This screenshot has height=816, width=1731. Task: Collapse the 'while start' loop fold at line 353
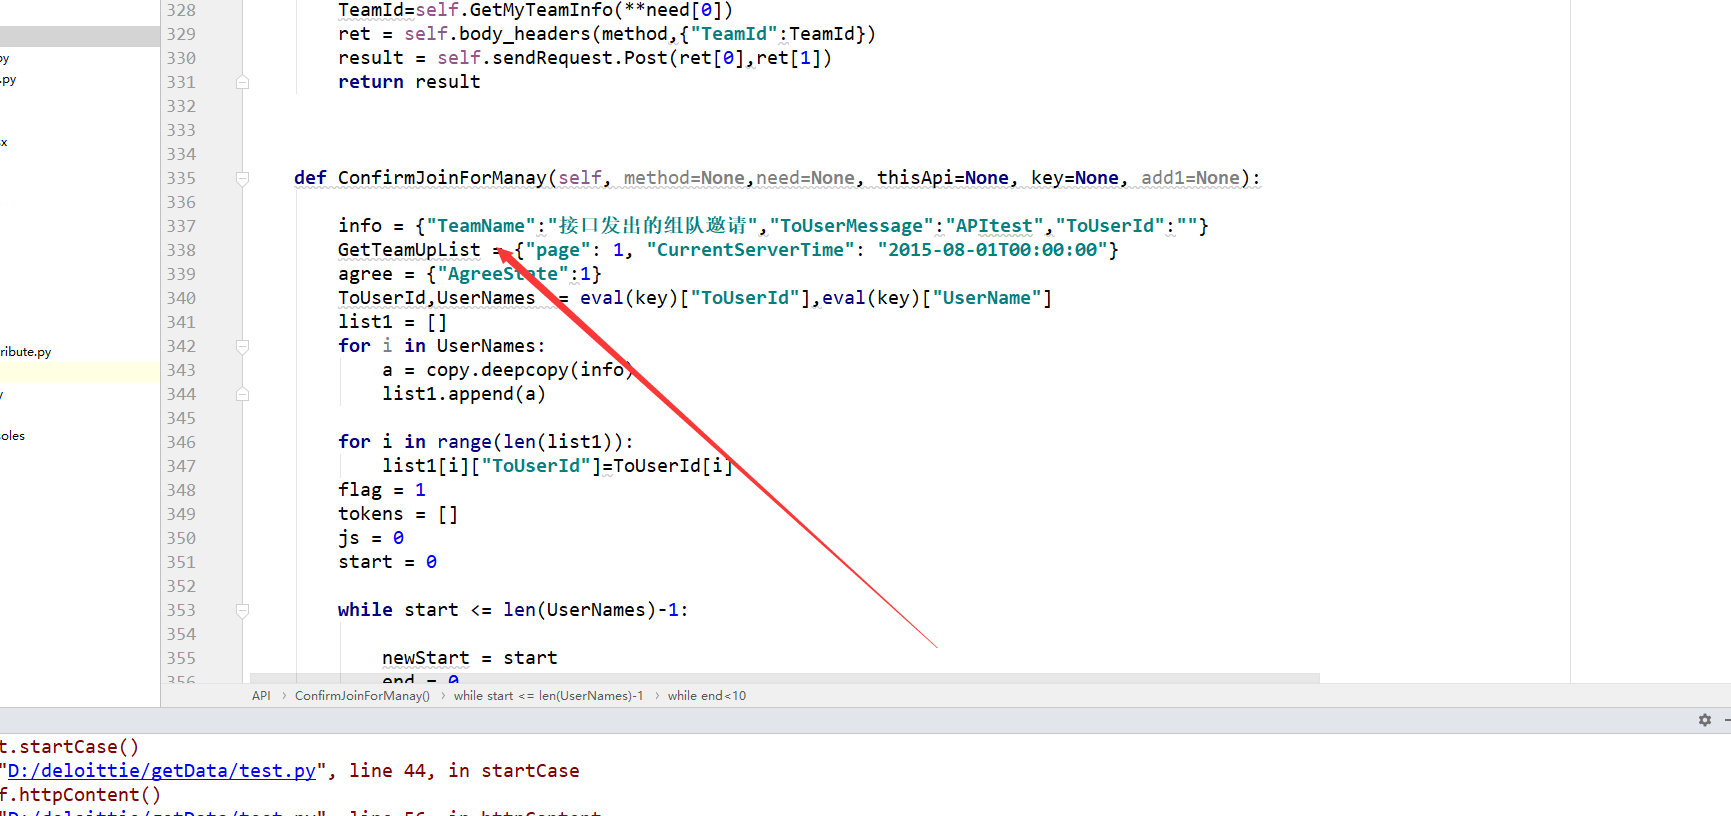tap(242, 610)
